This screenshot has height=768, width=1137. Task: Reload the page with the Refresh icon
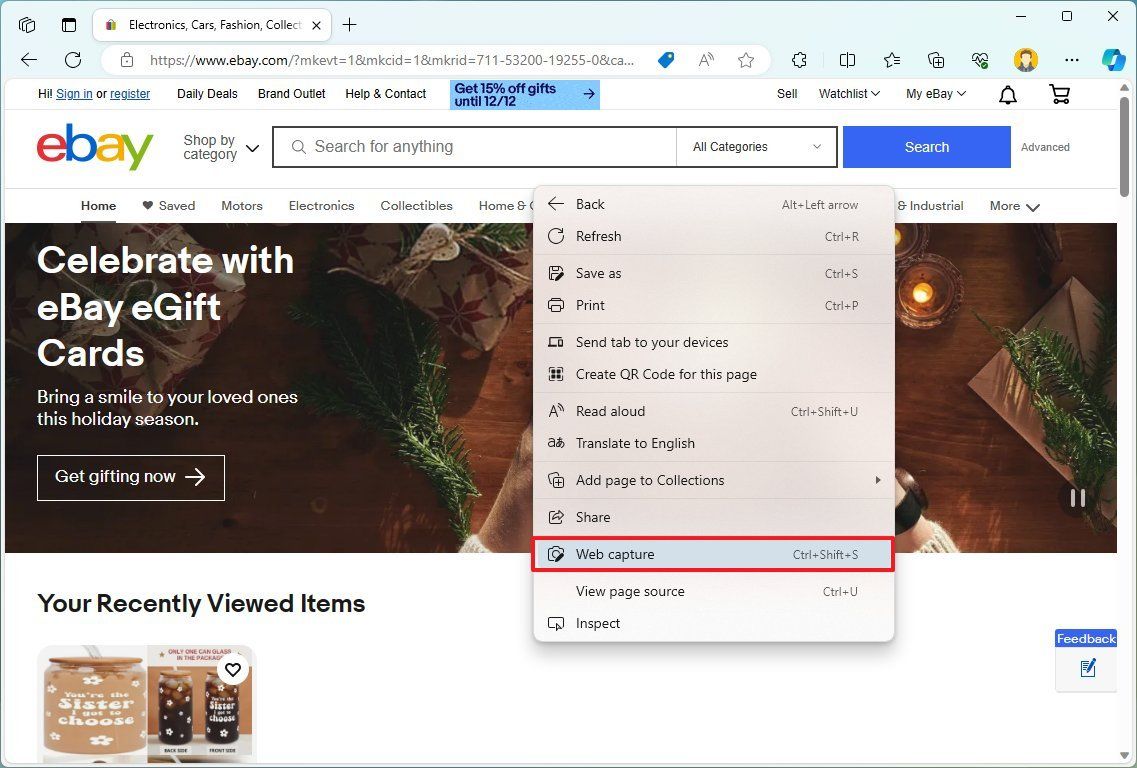pos(72,60)
